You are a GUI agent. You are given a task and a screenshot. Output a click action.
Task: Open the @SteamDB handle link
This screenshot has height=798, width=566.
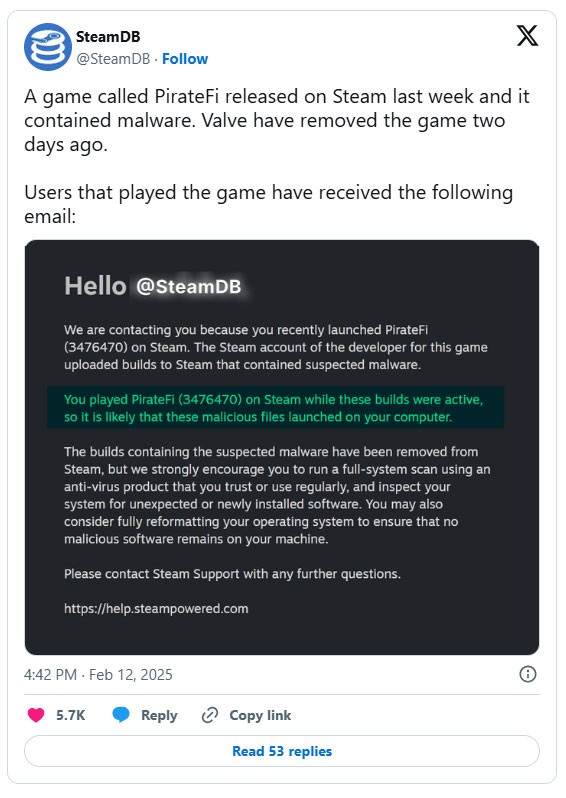pos(113,59)
